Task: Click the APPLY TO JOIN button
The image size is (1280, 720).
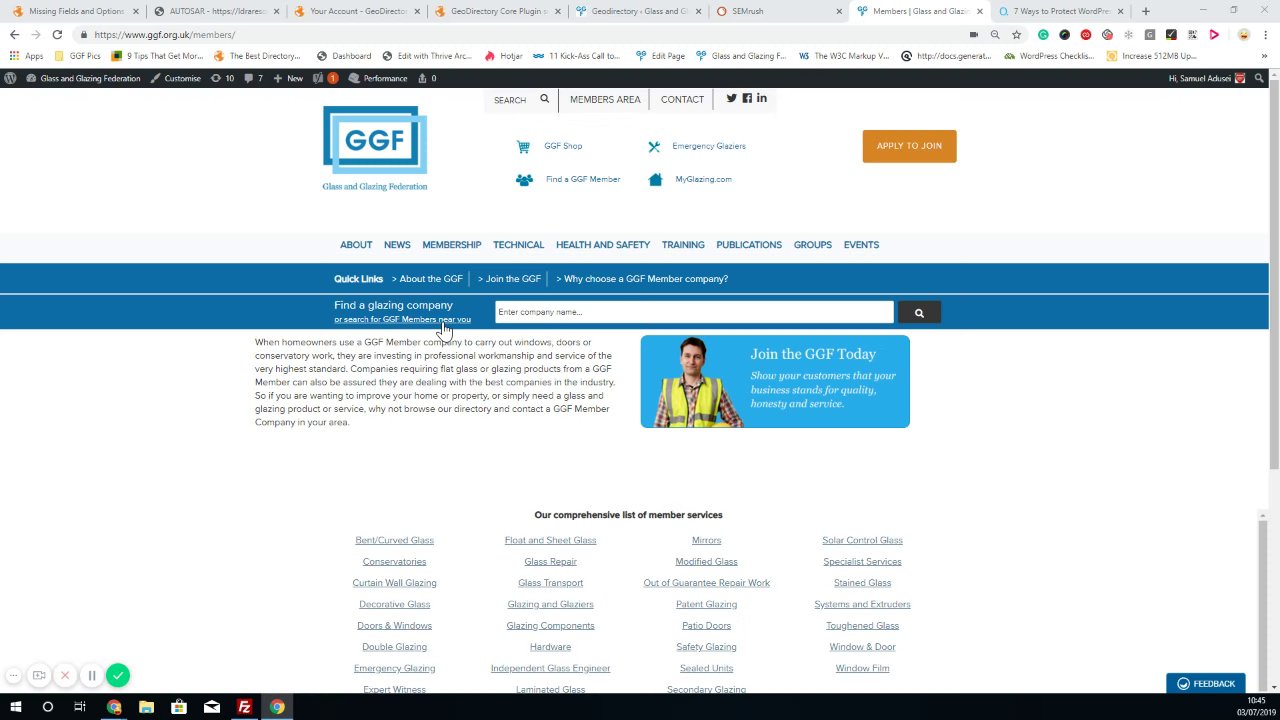Action: tap(909, 146)
